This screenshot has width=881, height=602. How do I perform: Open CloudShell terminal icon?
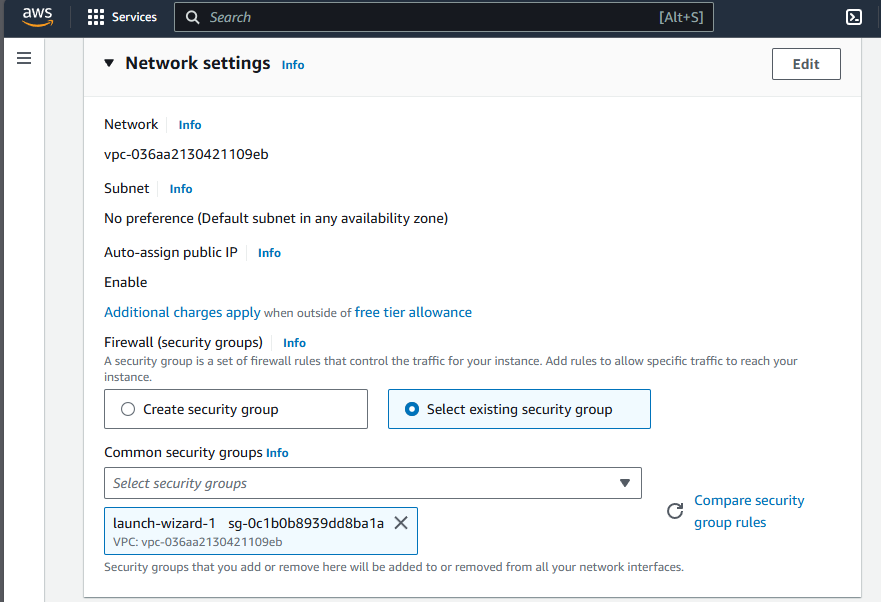[854, 17]
